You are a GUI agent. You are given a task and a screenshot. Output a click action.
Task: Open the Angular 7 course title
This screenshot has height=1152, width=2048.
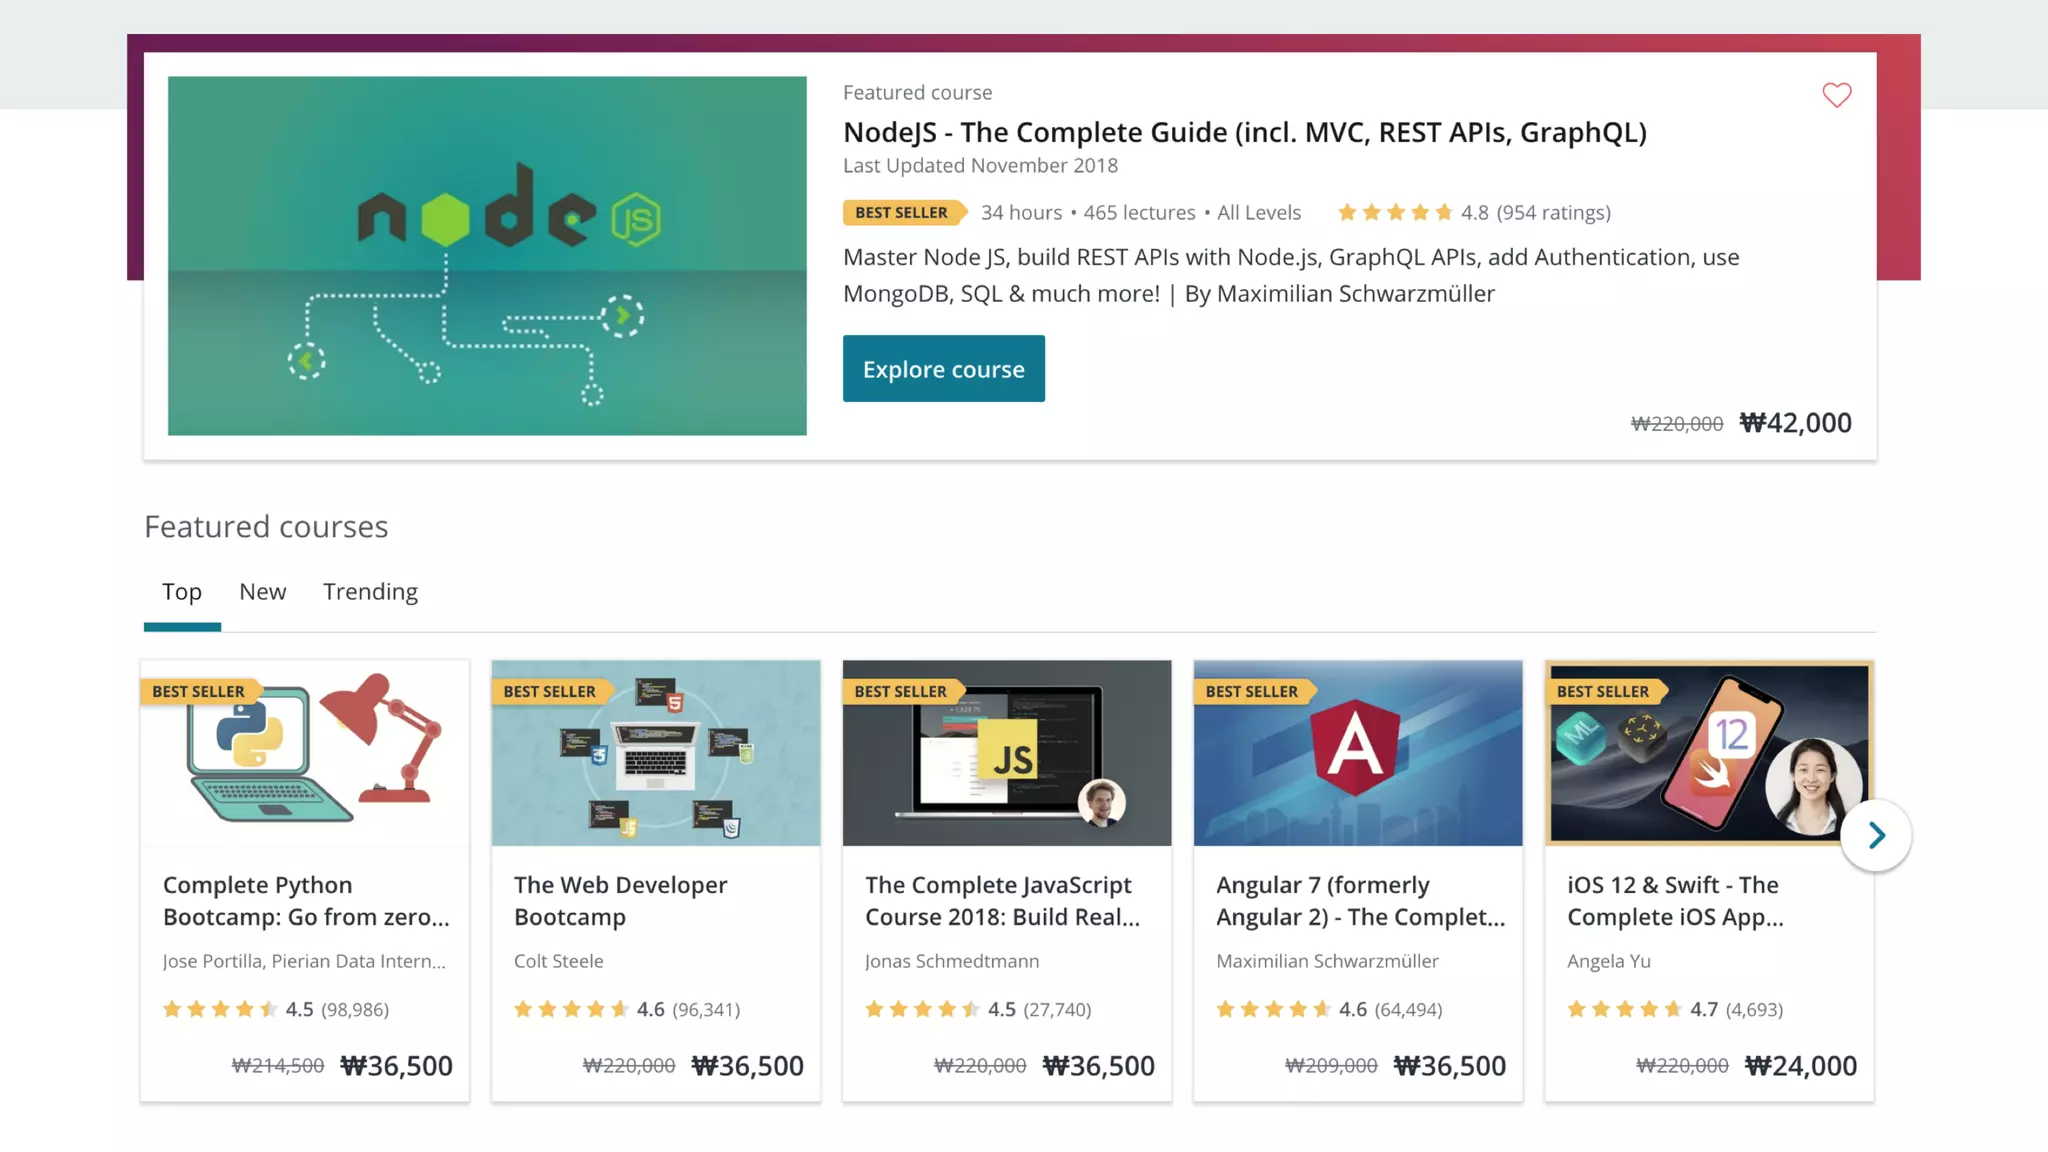click(1359, 901)
